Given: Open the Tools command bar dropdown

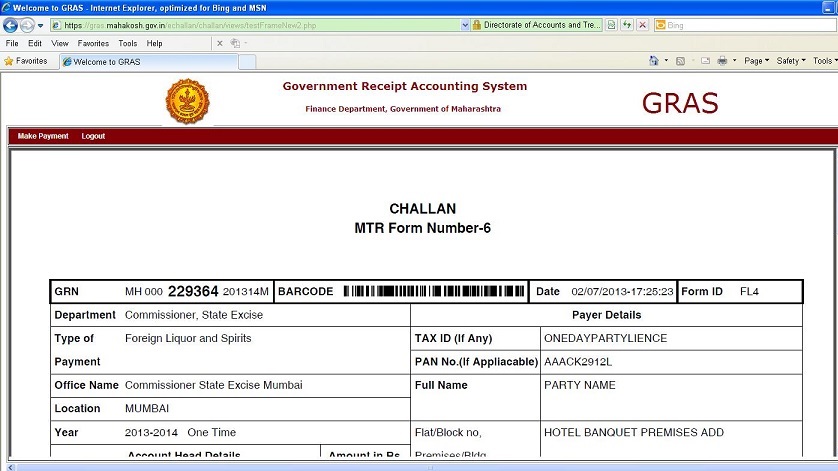Looking at the screenshot, I should [x=825, y=61].
